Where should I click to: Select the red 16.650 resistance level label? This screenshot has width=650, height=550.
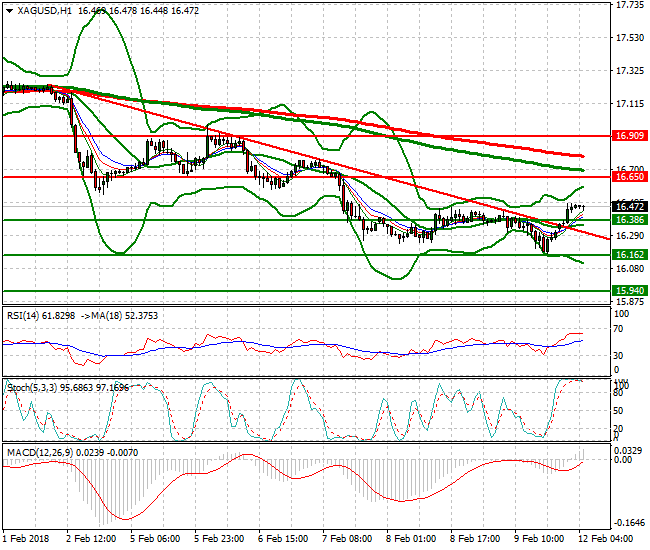(x=629, y=176)
